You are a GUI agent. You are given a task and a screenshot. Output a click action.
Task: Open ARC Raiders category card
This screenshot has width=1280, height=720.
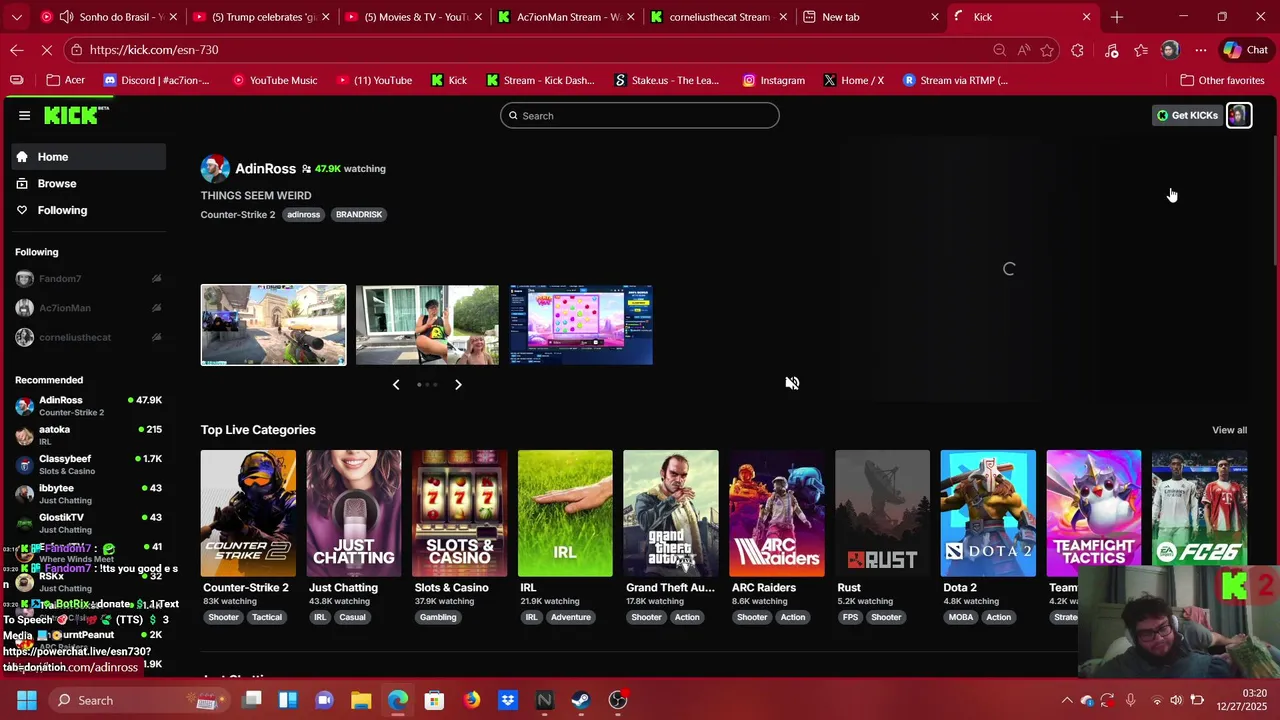(x=777, y=513)
